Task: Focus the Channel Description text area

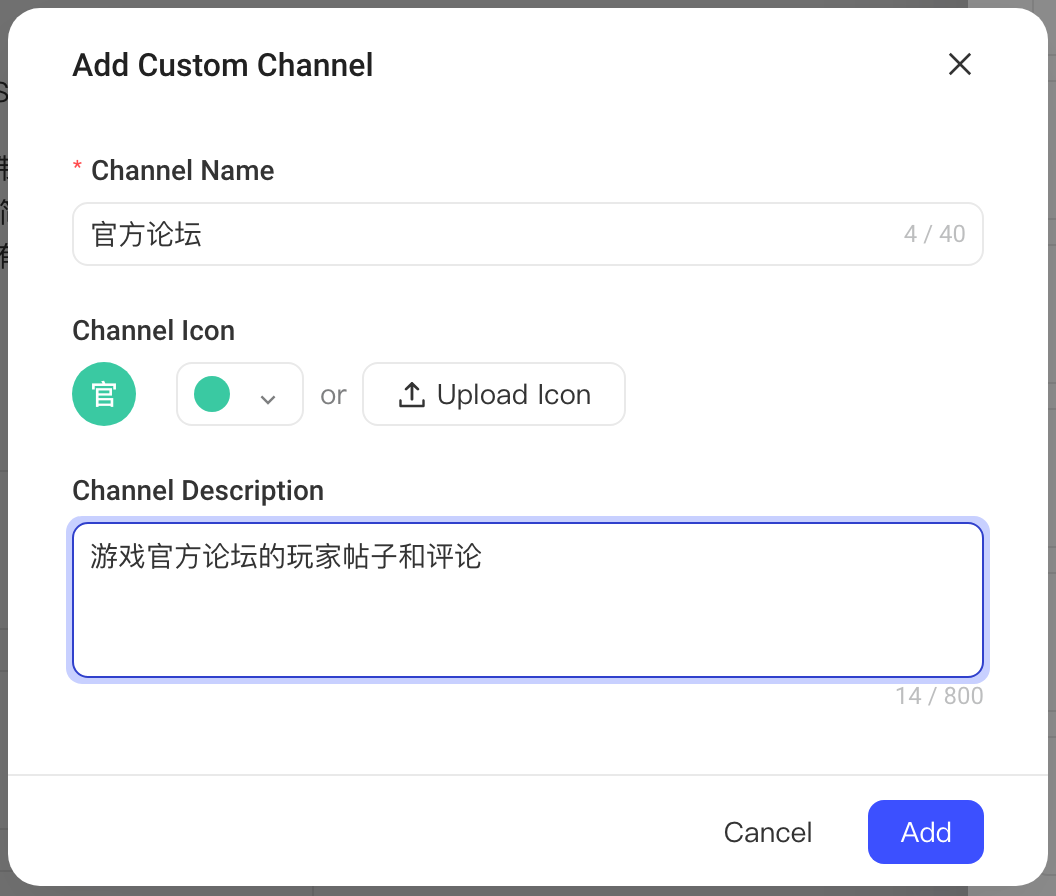Action: [527, 600]
